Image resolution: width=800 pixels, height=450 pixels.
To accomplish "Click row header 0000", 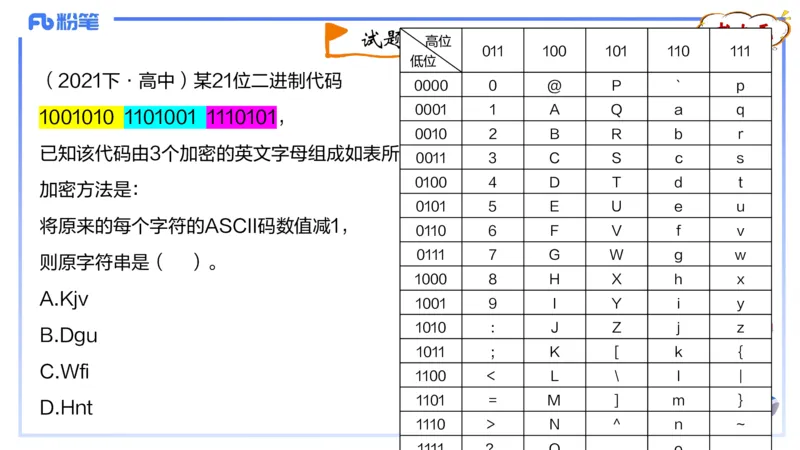I will click(431, 85).
